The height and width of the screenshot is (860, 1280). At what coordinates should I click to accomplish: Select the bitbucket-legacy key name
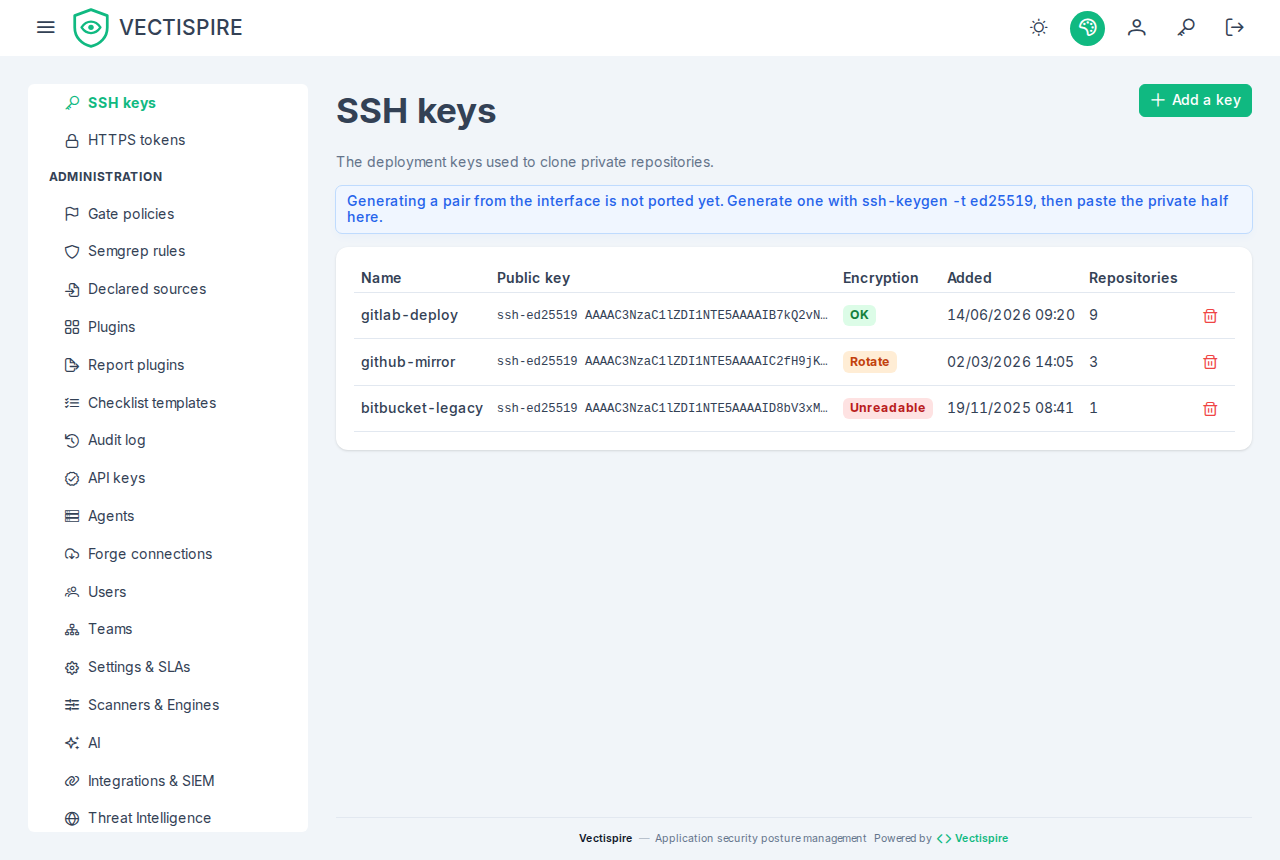tap(422, 408)
